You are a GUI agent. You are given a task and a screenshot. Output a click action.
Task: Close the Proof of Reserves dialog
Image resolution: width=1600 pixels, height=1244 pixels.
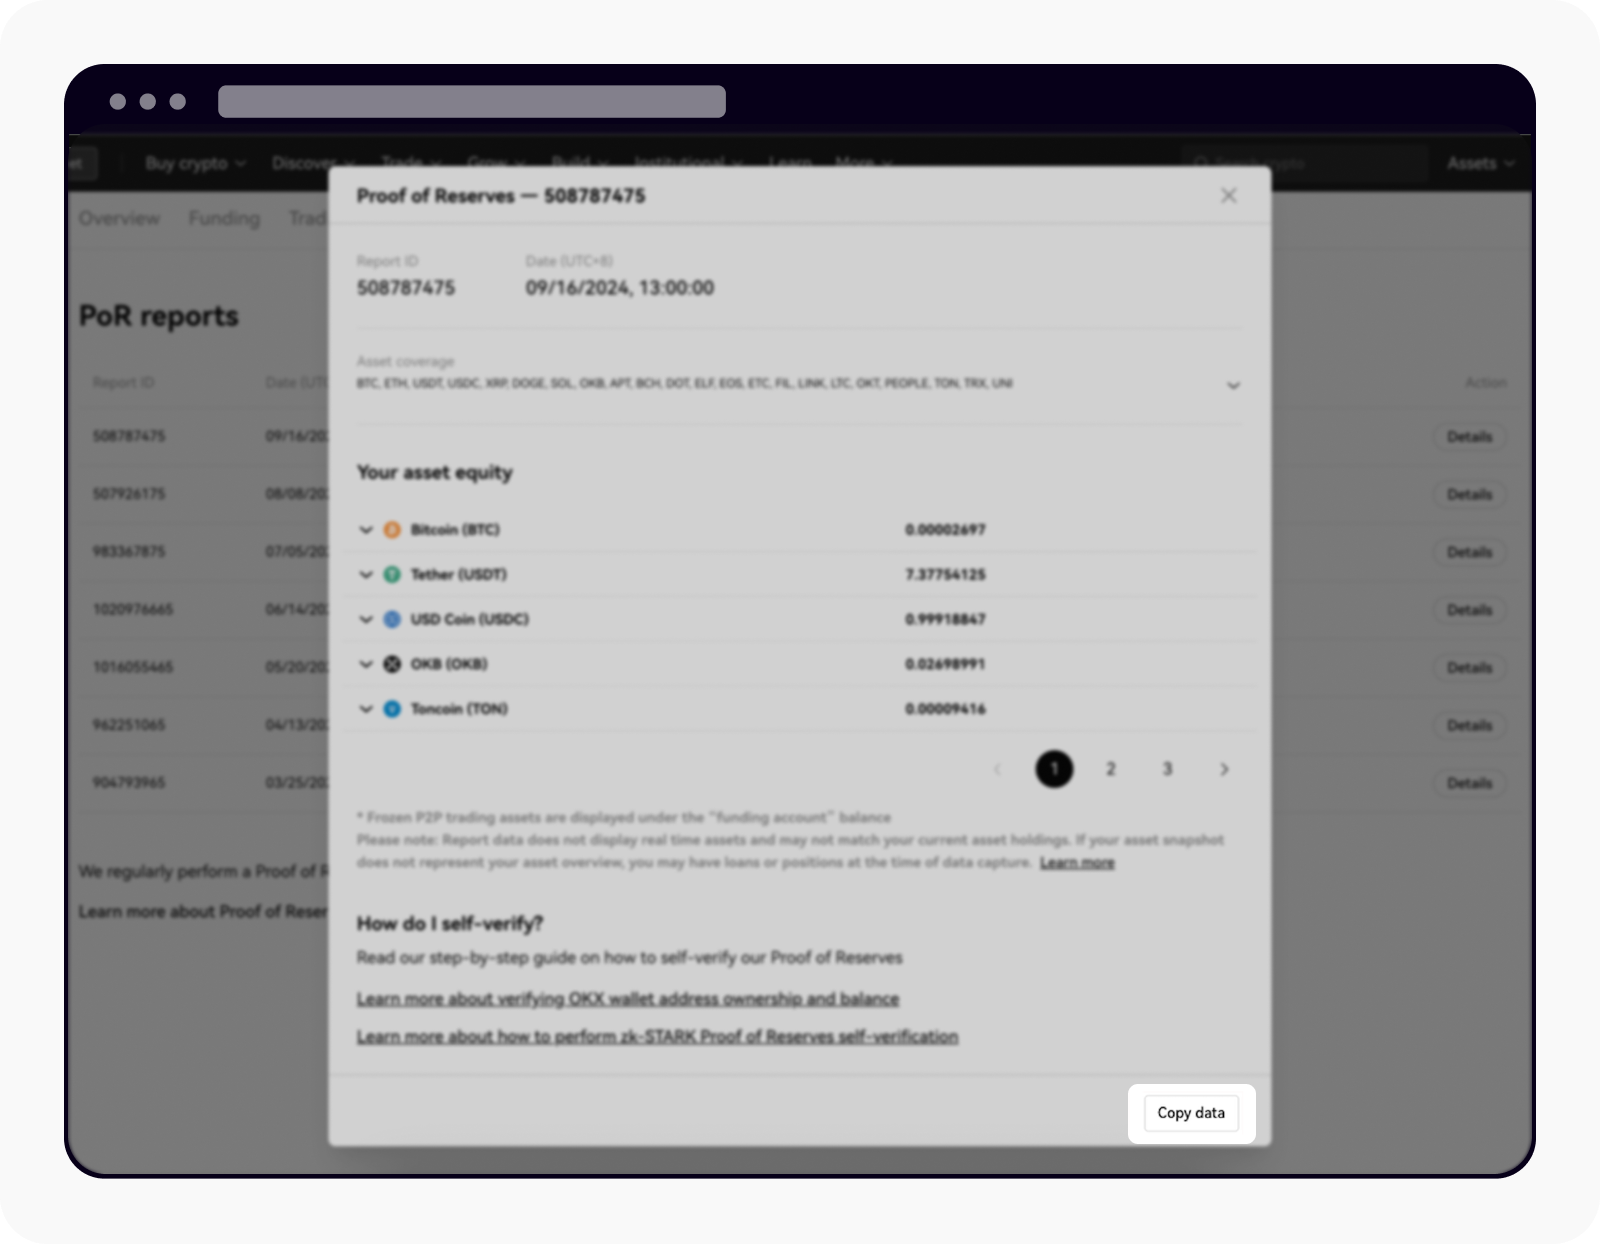[1228, 196]
